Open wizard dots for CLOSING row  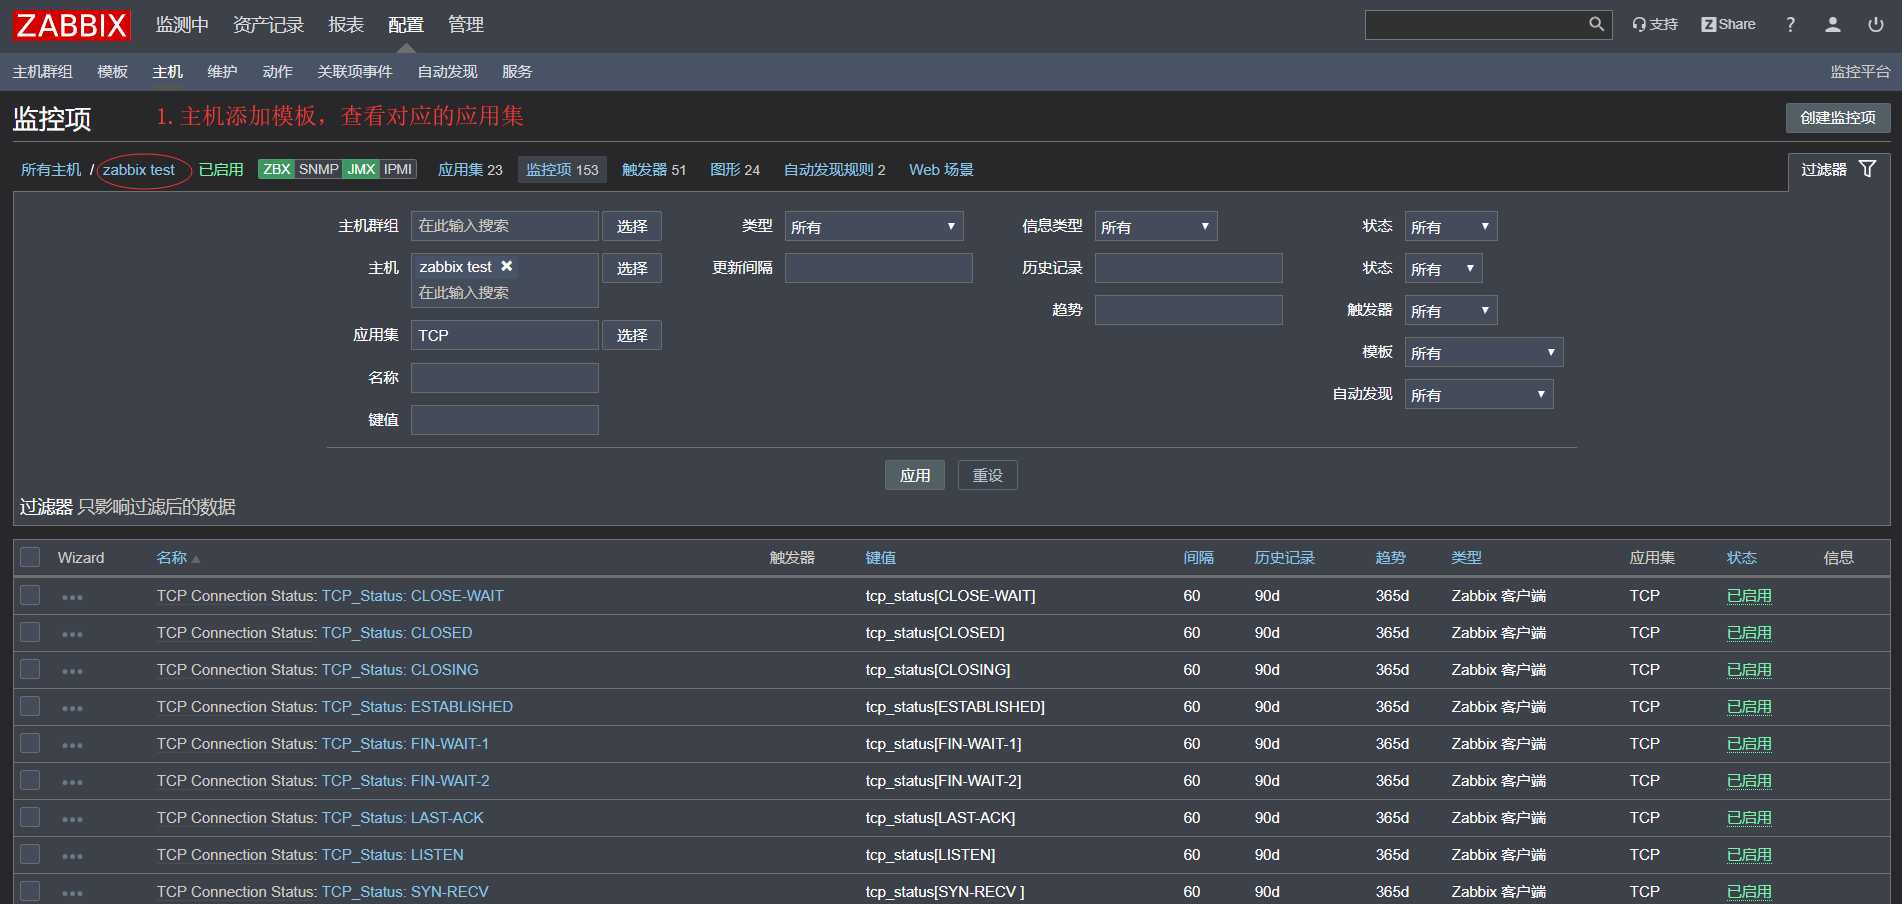[72, 671]
